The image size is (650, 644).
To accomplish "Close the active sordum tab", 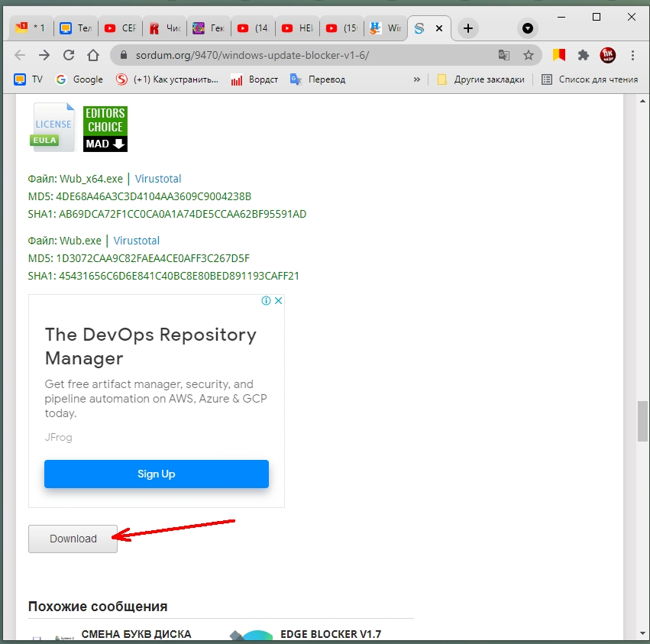I will coord(439,28).
